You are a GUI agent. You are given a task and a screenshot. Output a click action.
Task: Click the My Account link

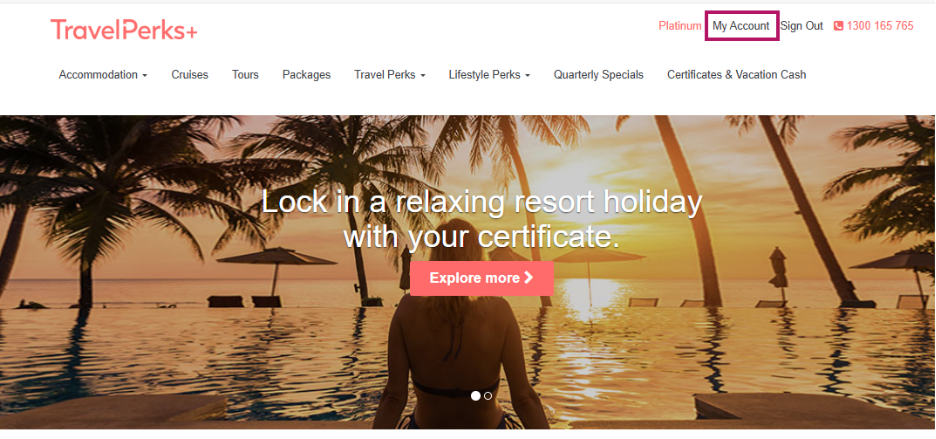741,26
